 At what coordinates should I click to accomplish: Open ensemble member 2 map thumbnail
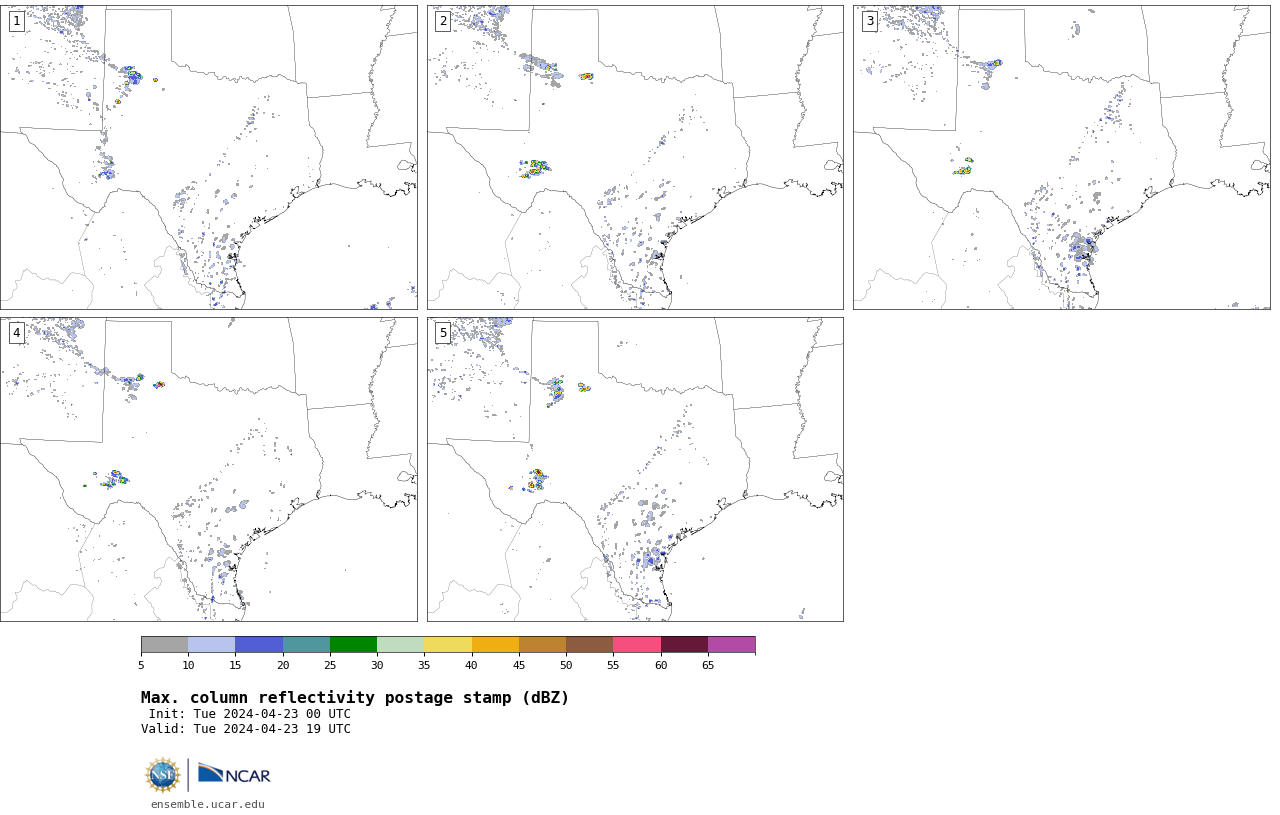[635, 157]
